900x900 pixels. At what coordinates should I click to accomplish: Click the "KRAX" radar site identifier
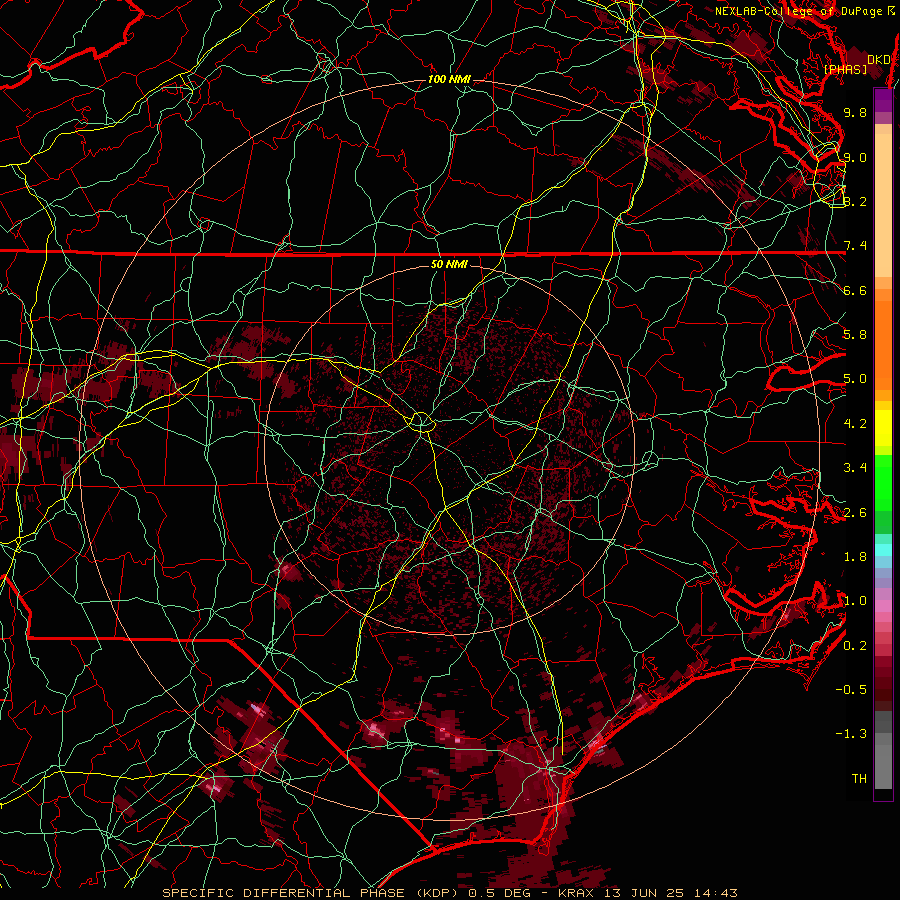coord(576,893)
